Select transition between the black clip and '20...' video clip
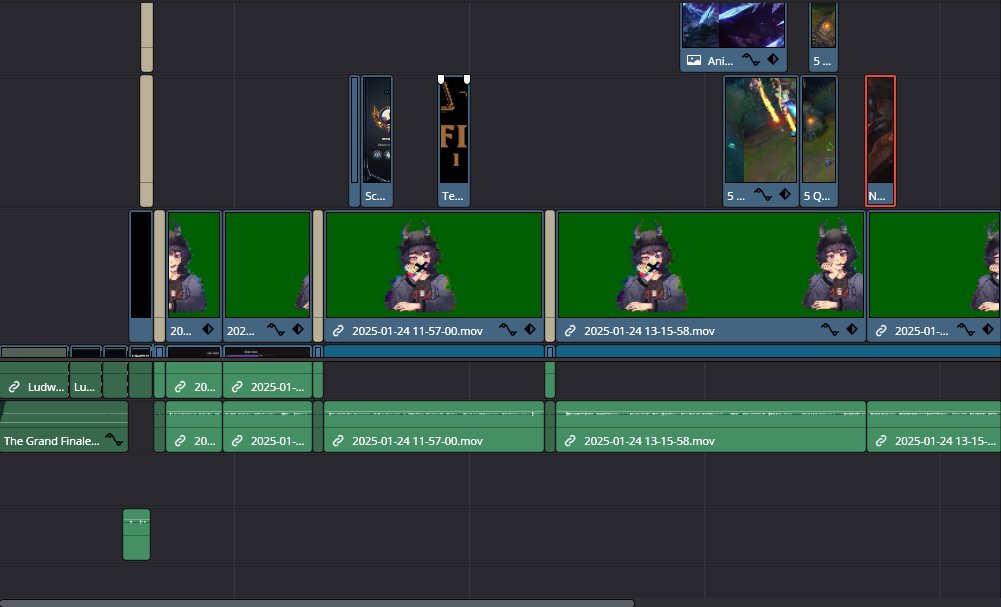 click(160, 276)
